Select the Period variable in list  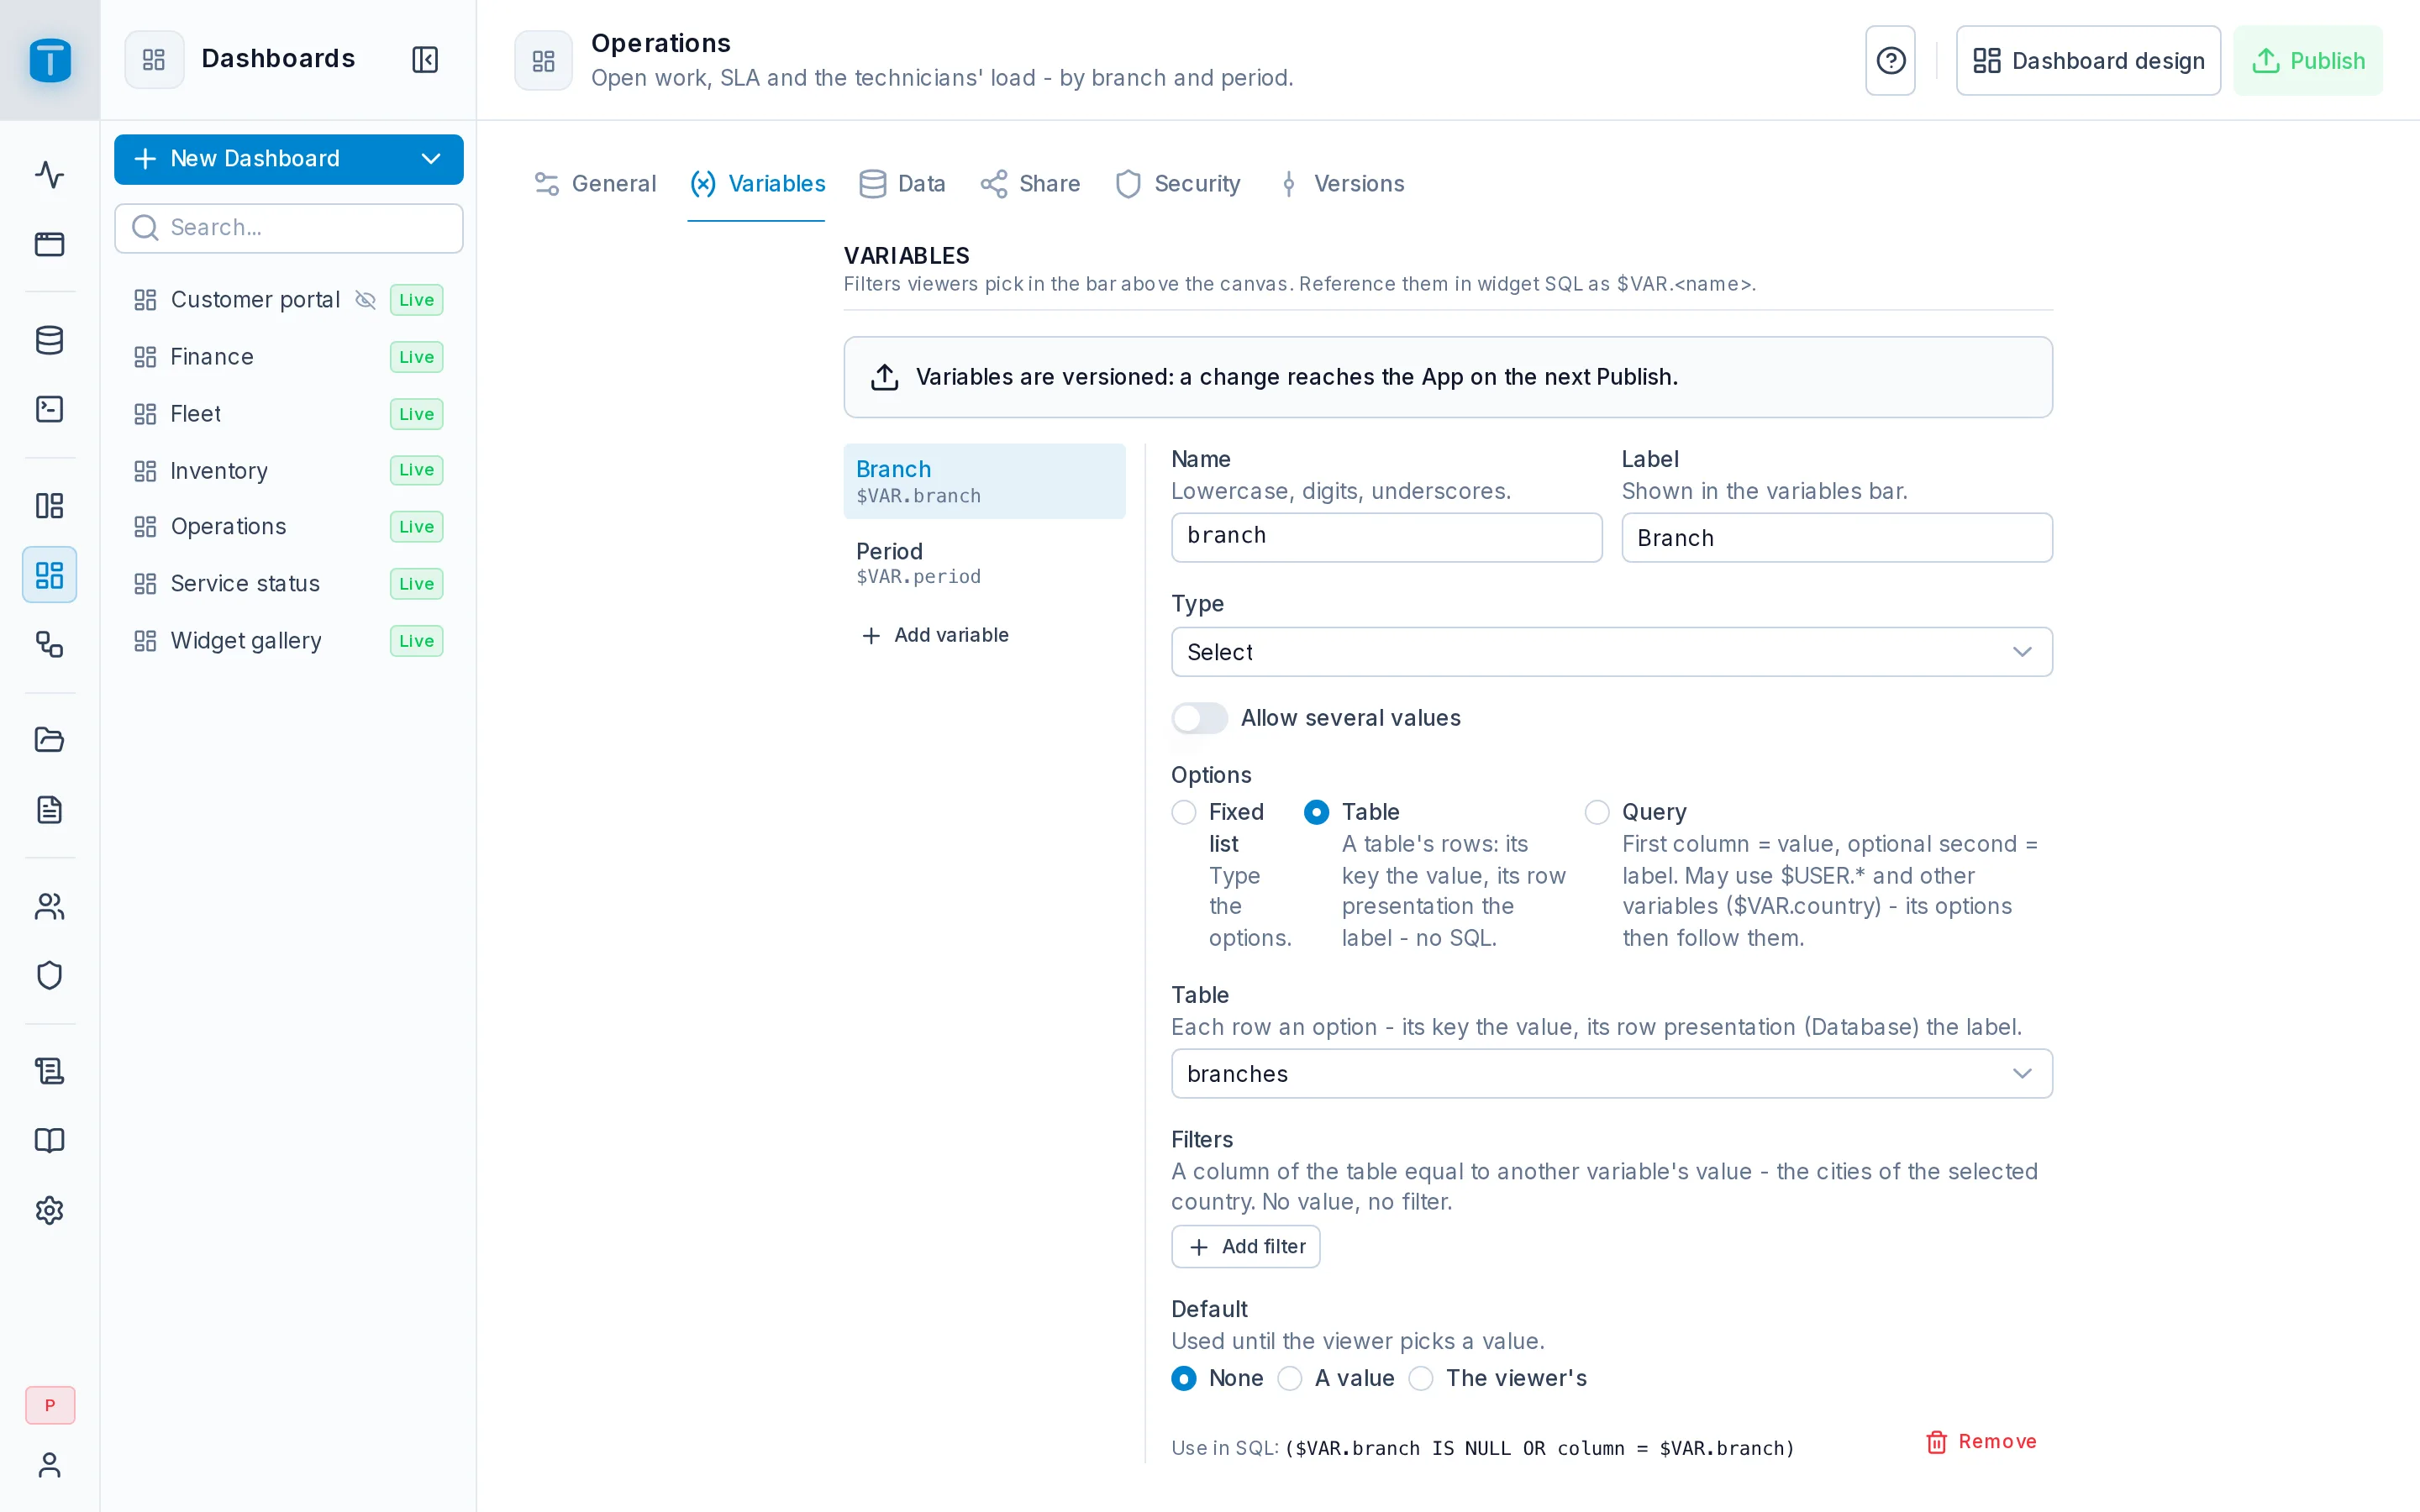(x=984, y=562)
